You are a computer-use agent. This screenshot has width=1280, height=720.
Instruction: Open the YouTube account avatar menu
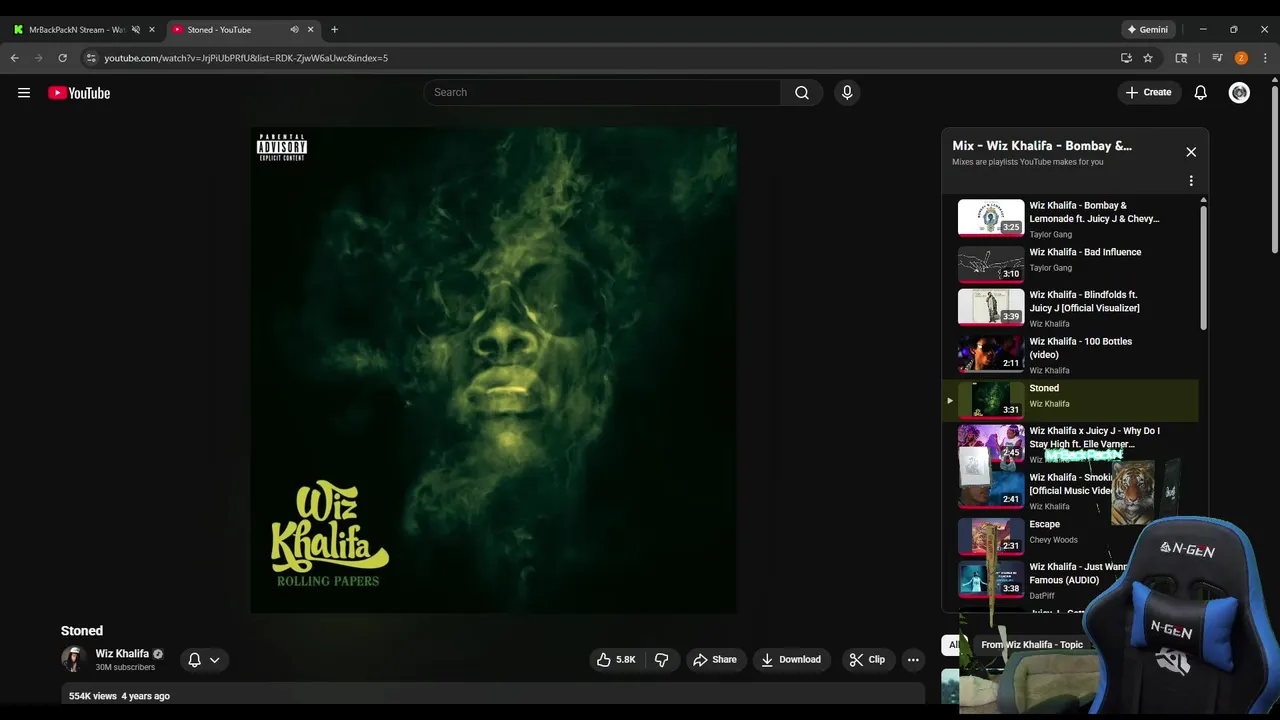click(1239, 93)
